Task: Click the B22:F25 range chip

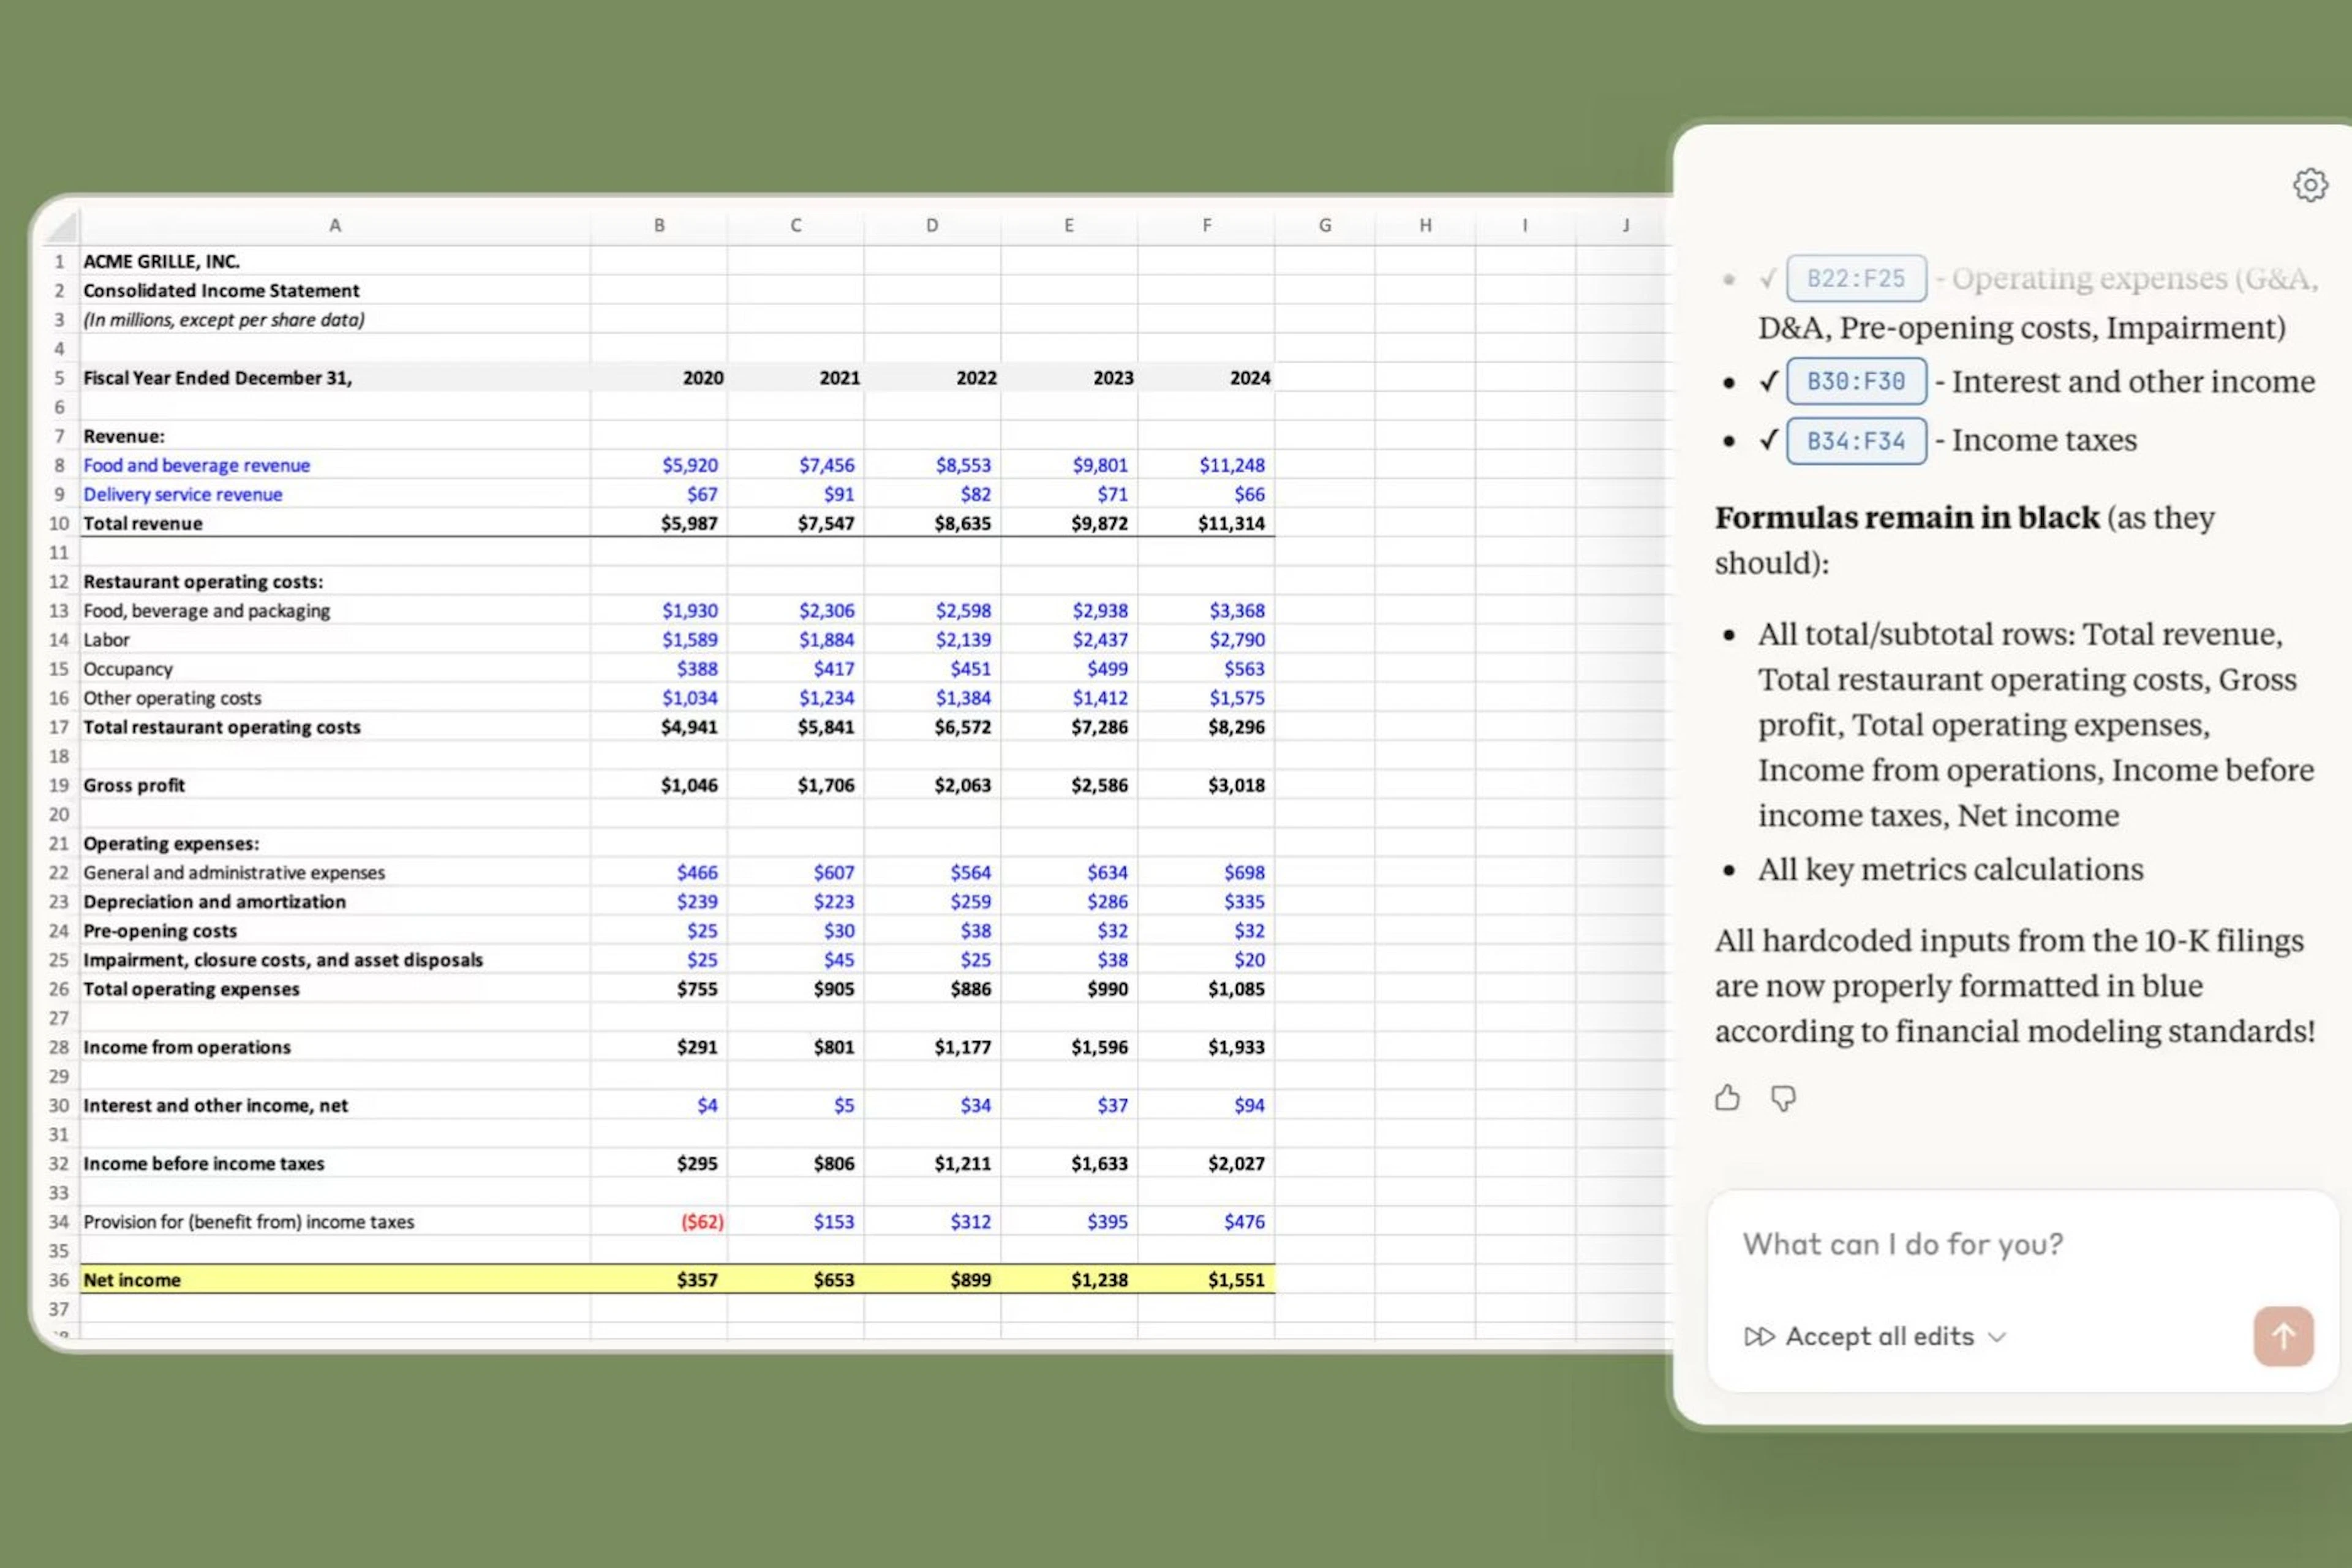Action: 1856,279
